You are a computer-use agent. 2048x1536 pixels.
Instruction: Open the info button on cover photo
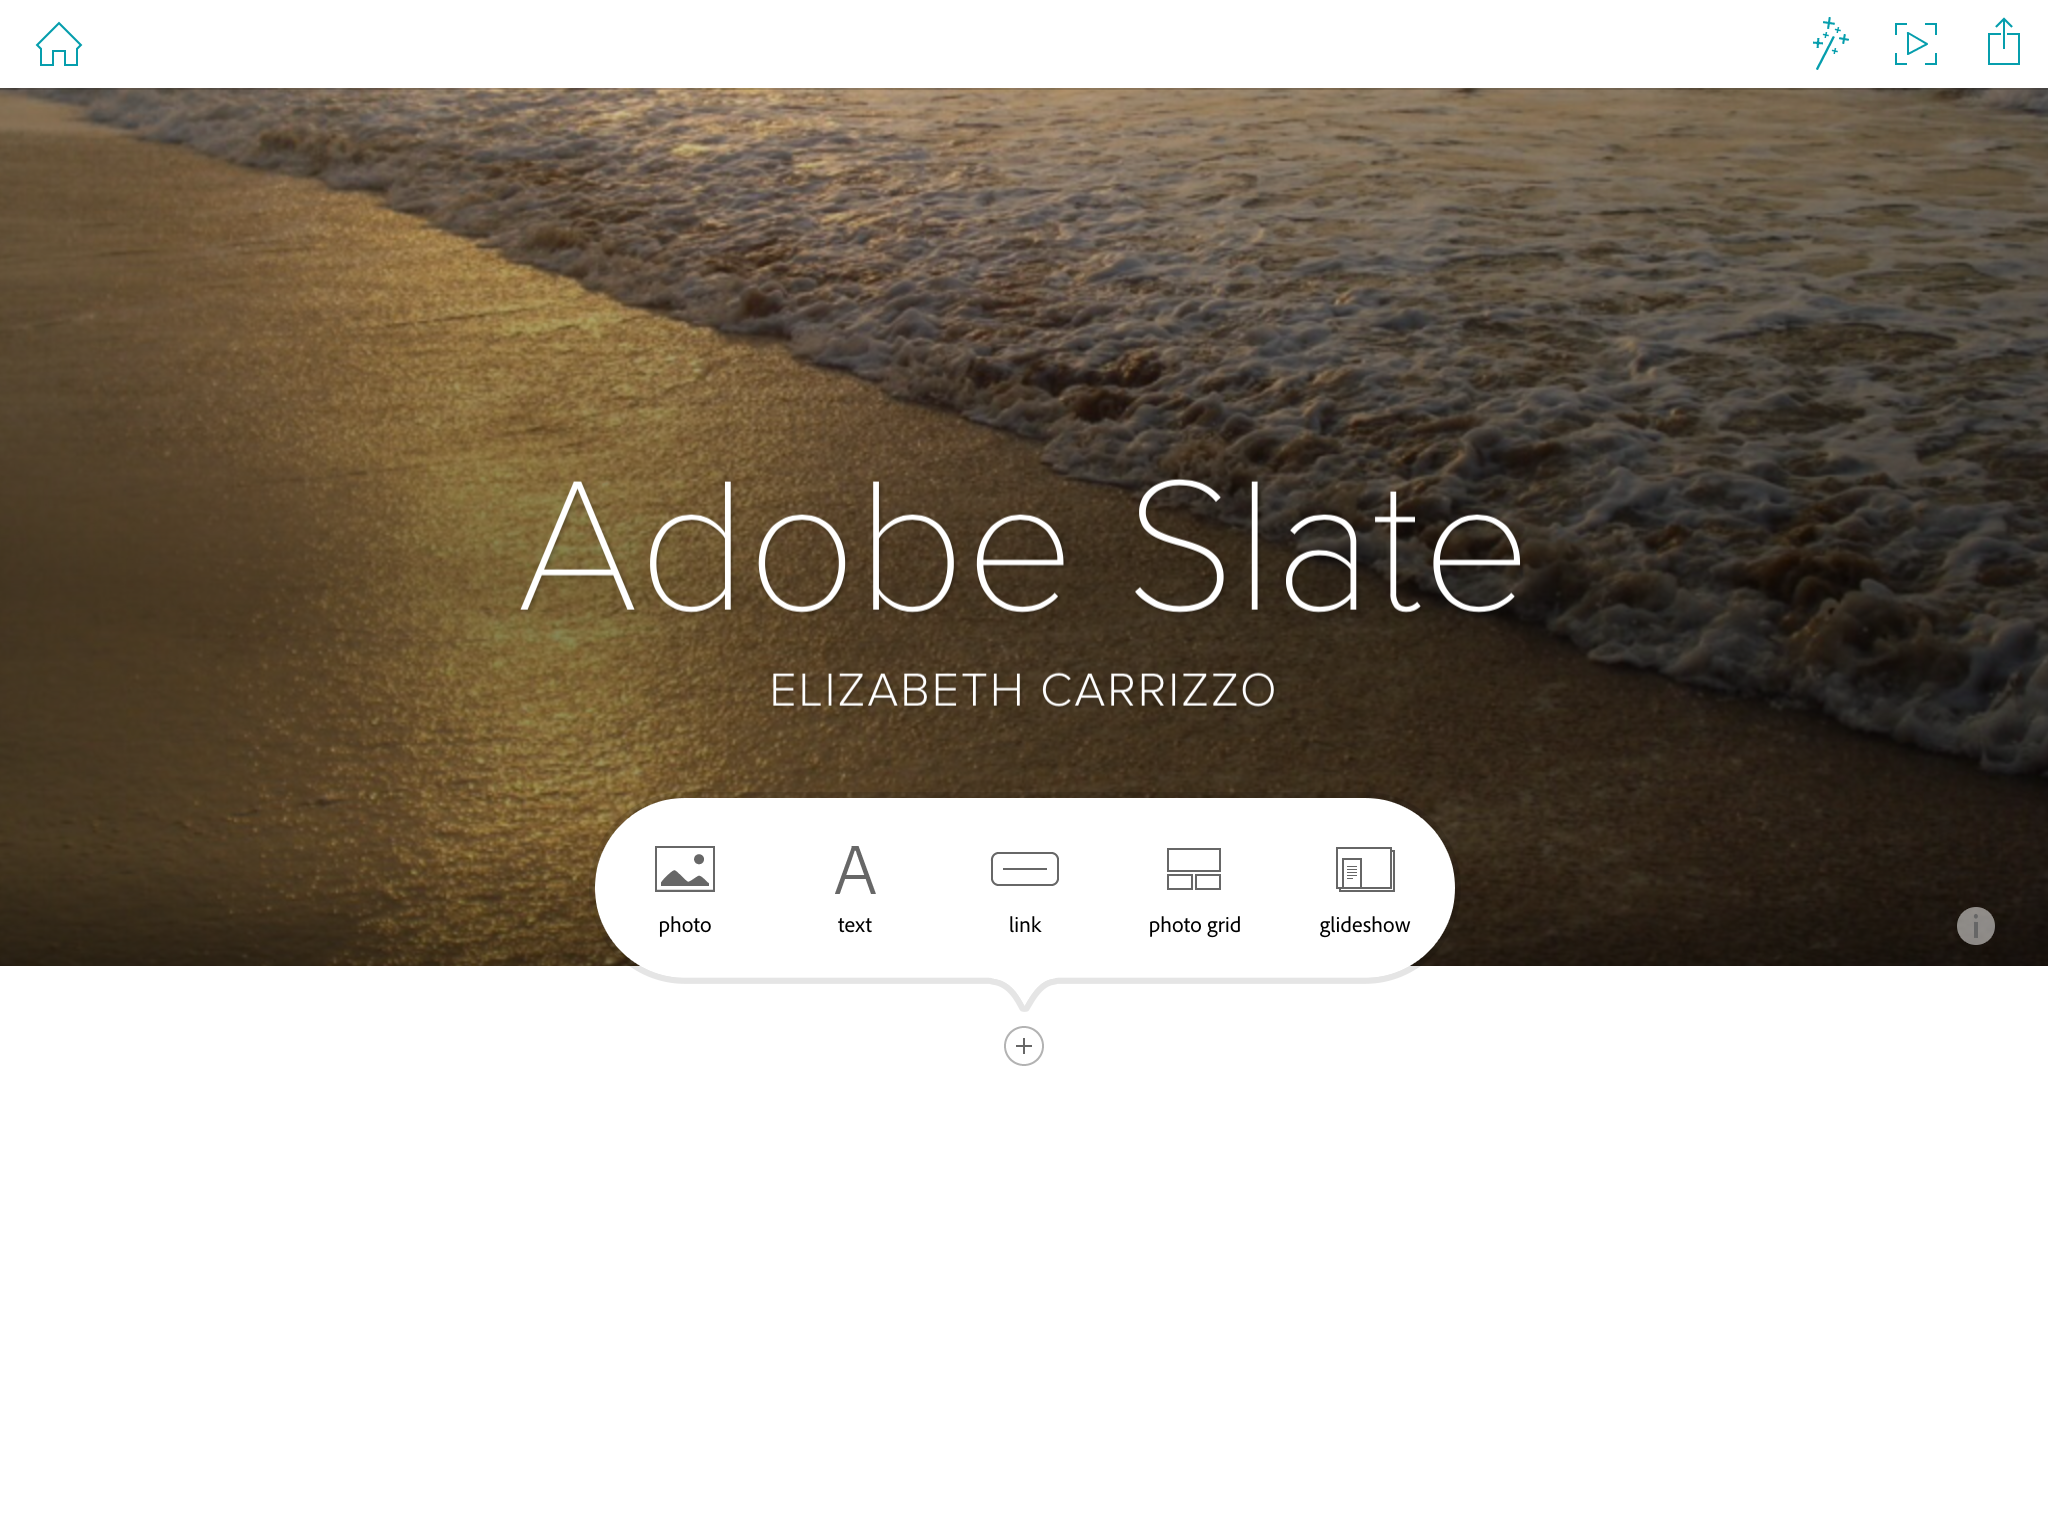[1975, 926]
